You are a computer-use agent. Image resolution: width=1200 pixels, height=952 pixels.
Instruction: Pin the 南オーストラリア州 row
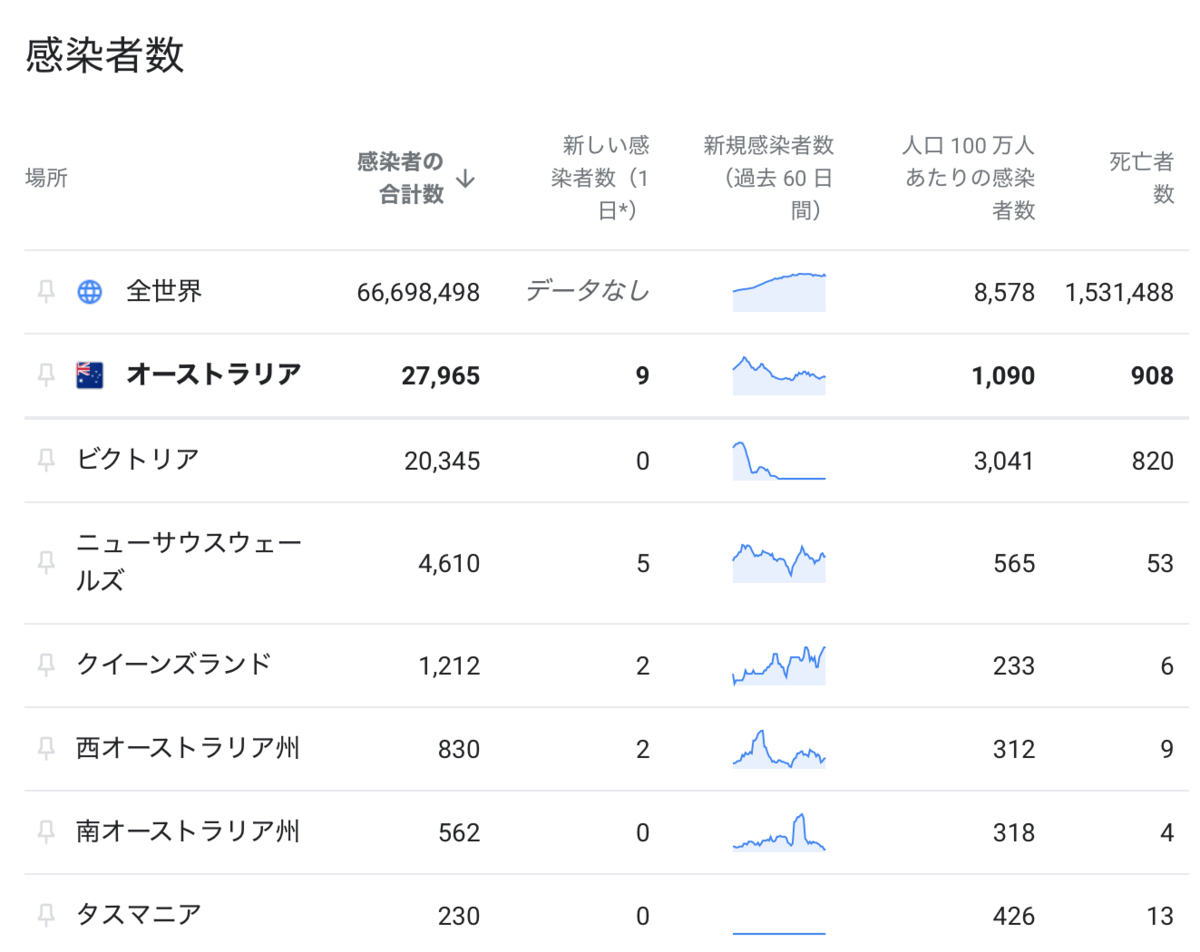(x=46, y=832)
